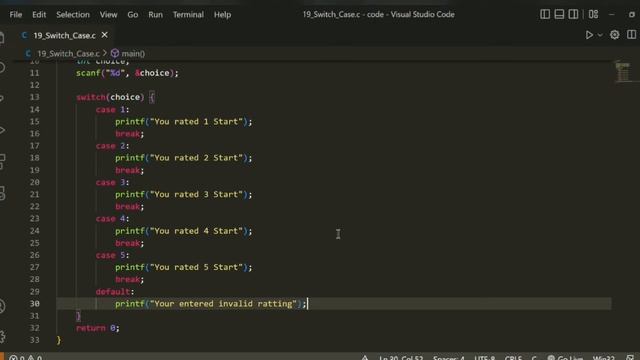Select C language mode in status bar
640x360 pixels.
click(534, 358)
